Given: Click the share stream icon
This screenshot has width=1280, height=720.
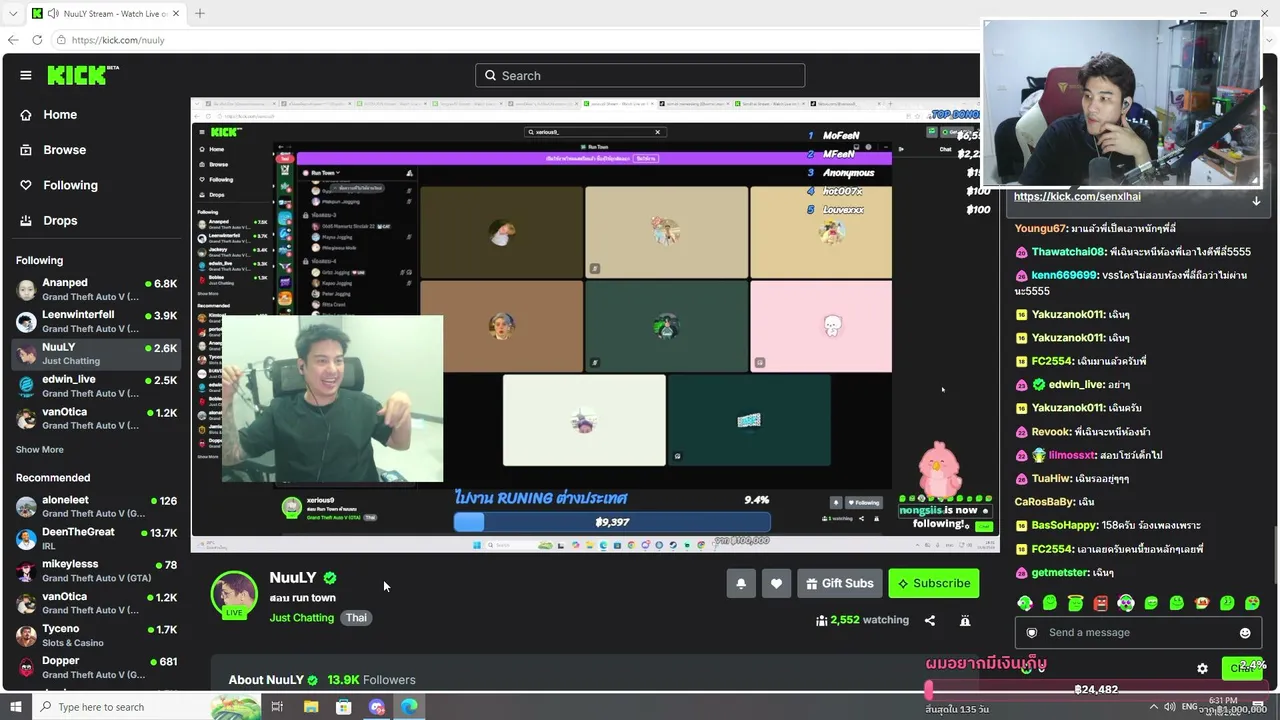Looking at the screenshot, I should click(930, 620).
